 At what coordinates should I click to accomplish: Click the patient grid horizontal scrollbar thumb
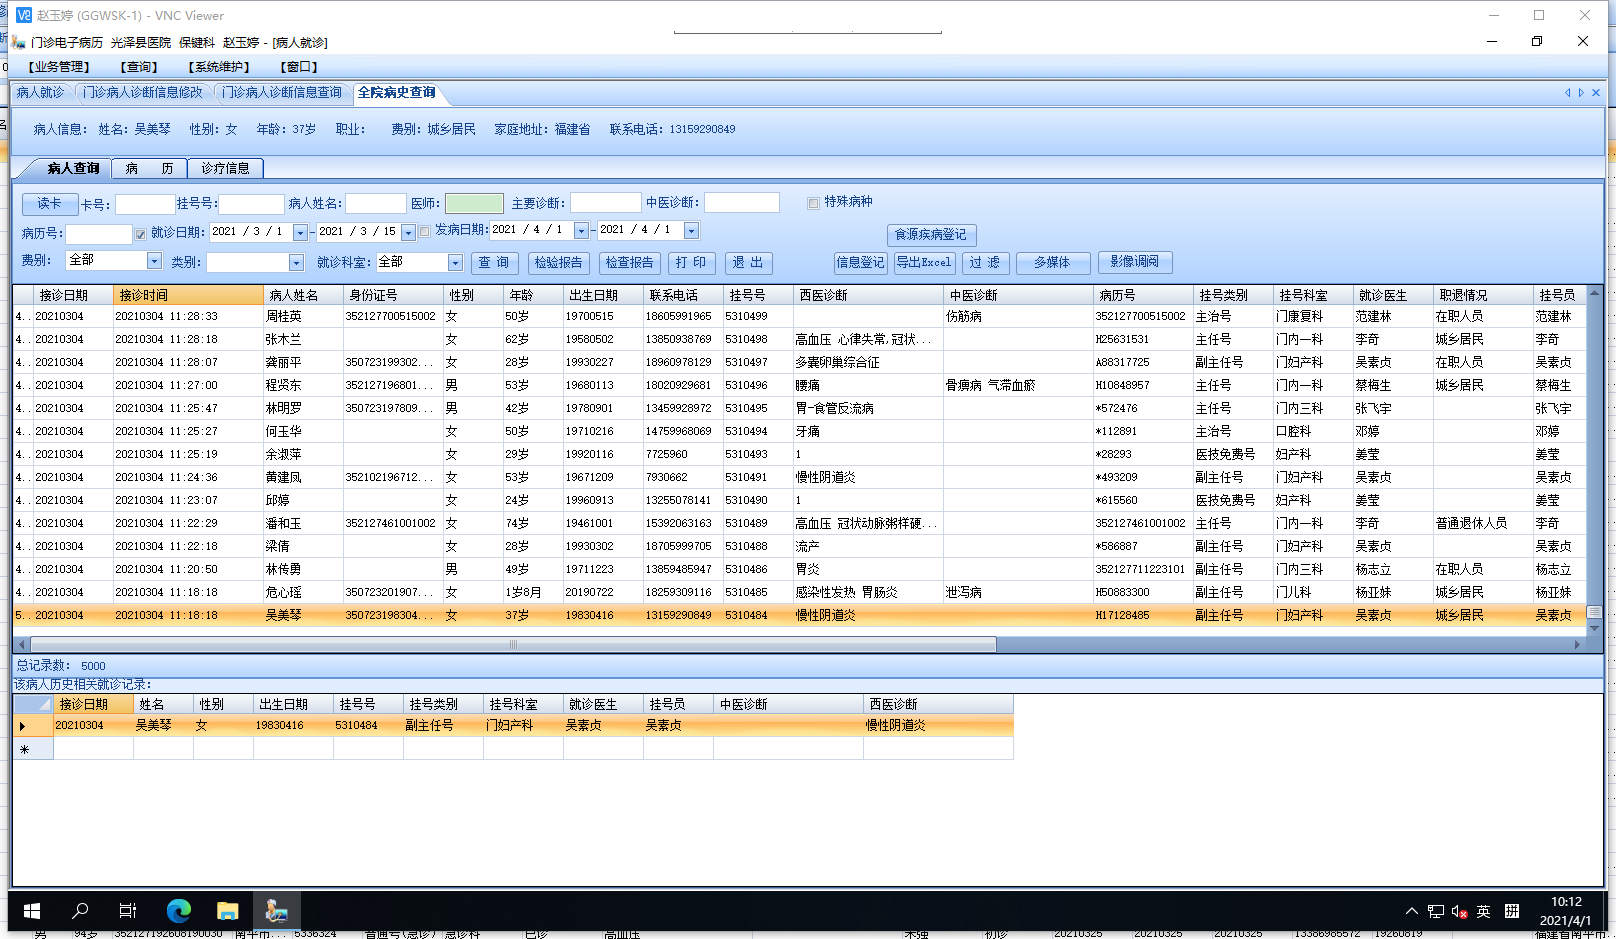[x=513, y=645]
